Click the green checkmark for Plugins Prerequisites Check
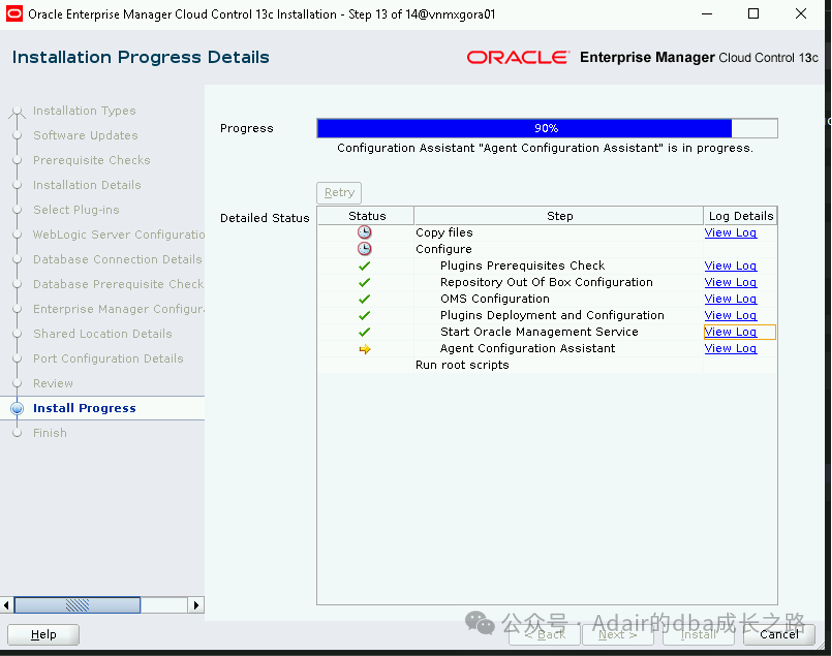The image size is (832, 656). [364, 266]
